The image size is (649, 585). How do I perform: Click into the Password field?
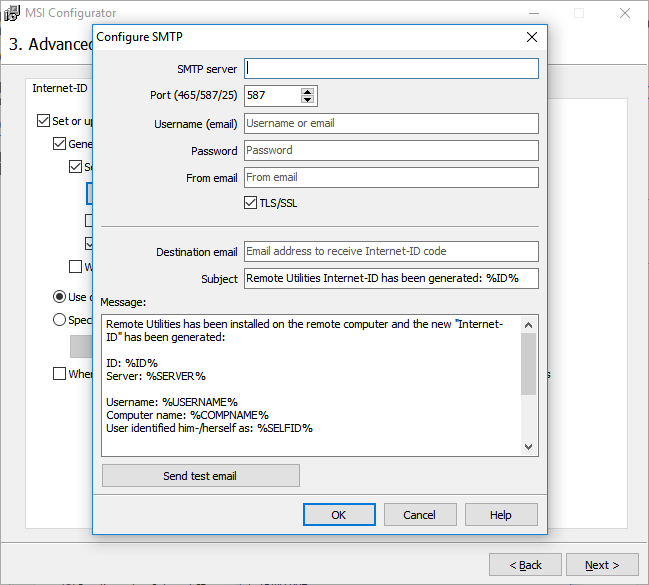coord(391,150)
